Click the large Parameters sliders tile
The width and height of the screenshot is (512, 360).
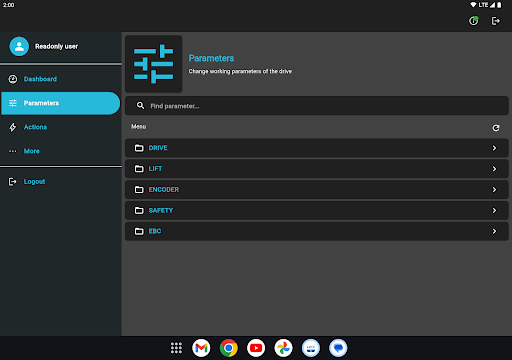point(154,64)
